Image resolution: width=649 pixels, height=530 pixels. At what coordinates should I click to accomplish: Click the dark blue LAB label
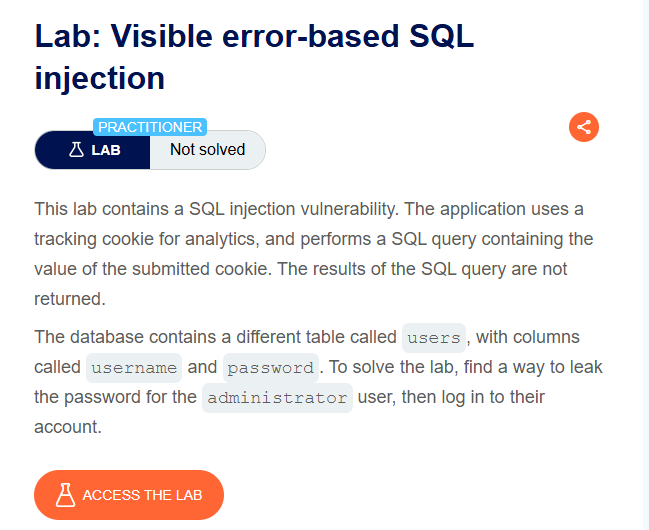[92, 150]
